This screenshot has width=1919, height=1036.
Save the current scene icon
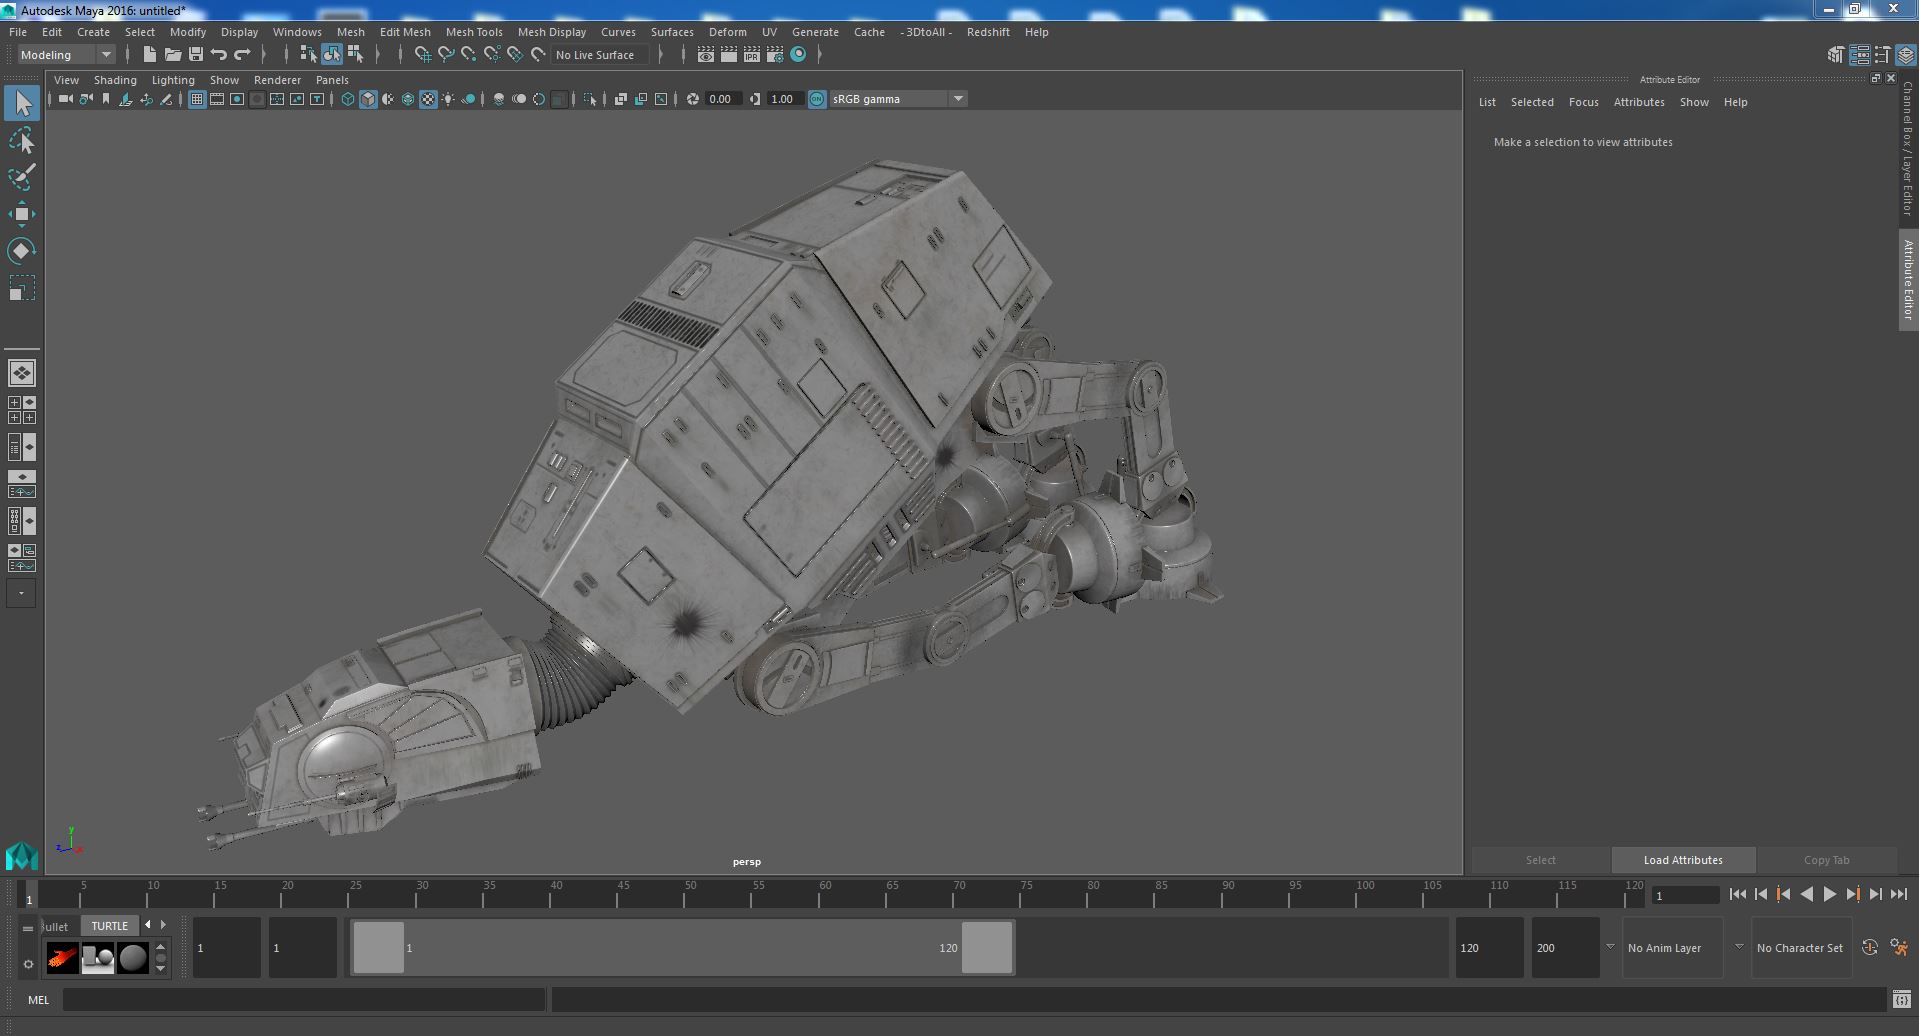(x=196, y=55)
